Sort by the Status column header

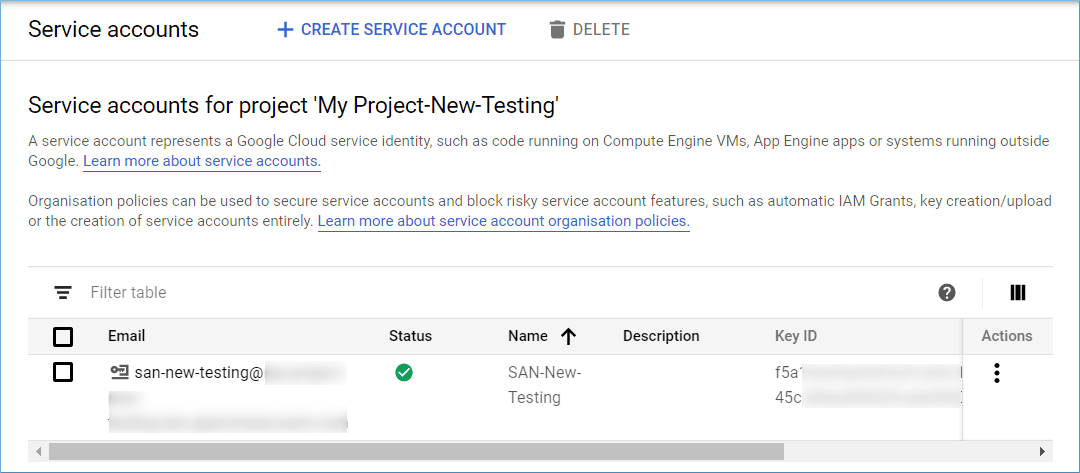click(x=411, y=336)
